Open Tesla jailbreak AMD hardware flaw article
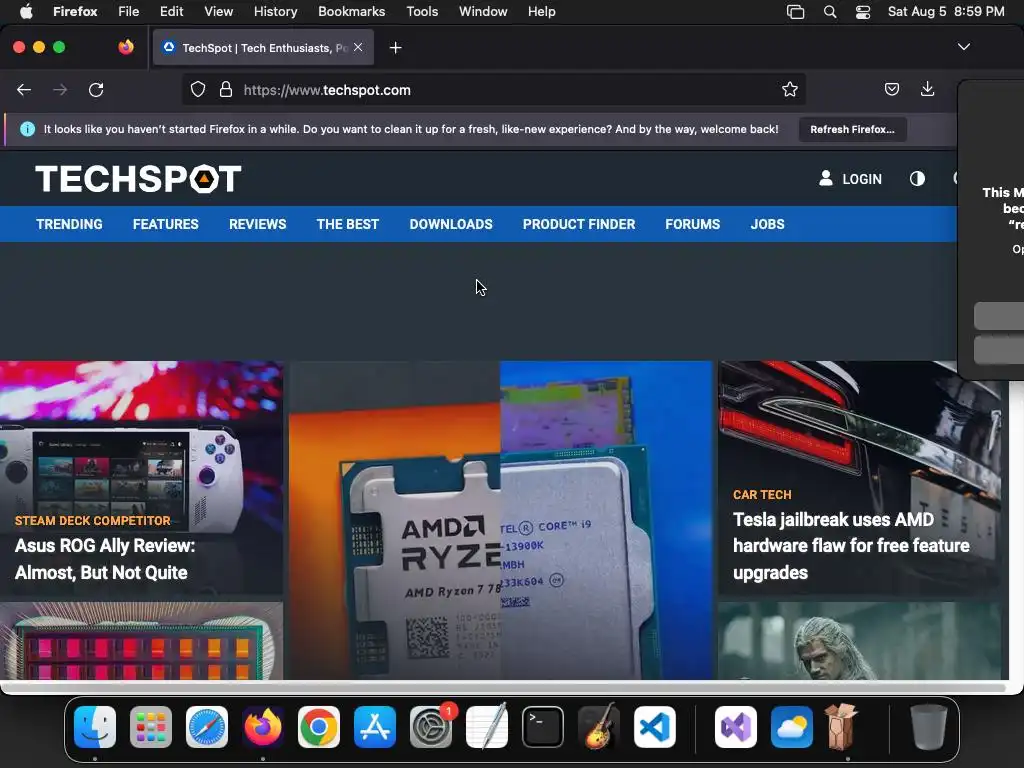1024x768 pixels. (x=851, y=546)
